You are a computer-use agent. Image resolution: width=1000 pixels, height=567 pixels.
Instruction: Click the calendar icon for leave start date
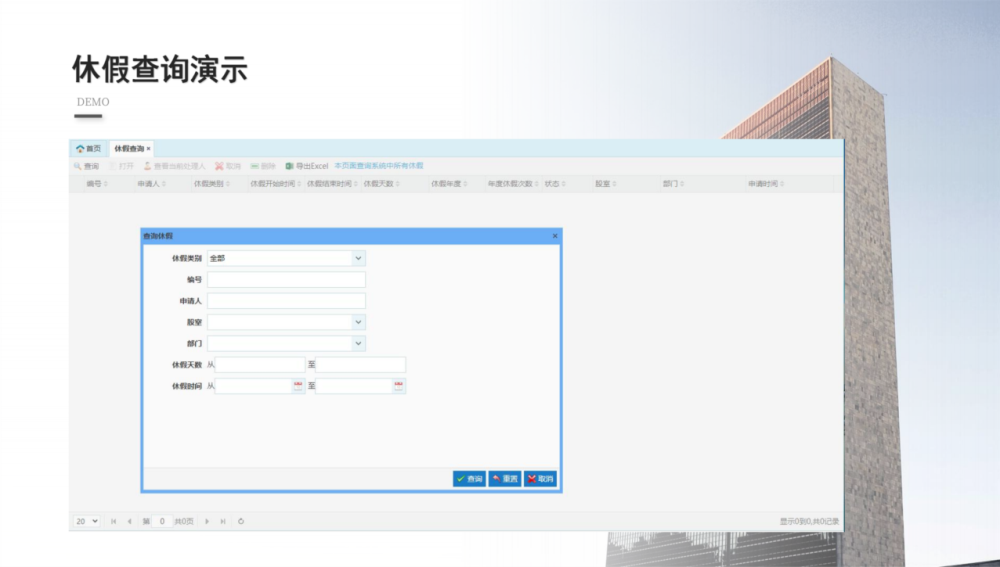pos(298,386)
